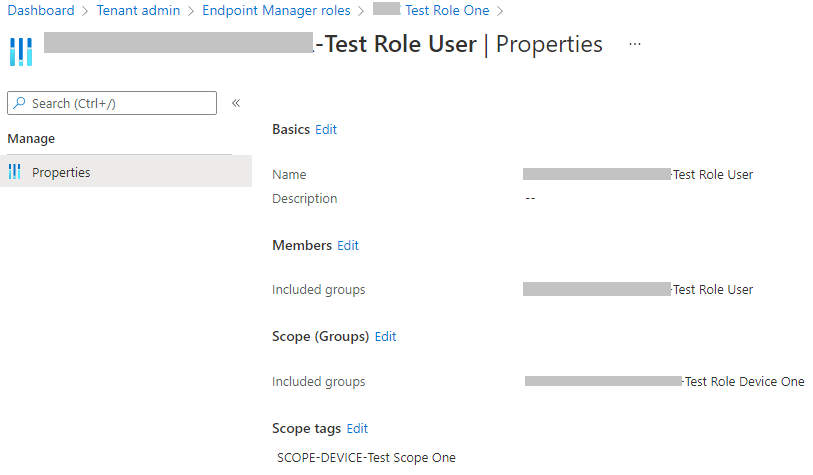Click the chevron after Dashboard breadcrumb
Viewport: 813px width, 475px height.
tap(85, 11)
